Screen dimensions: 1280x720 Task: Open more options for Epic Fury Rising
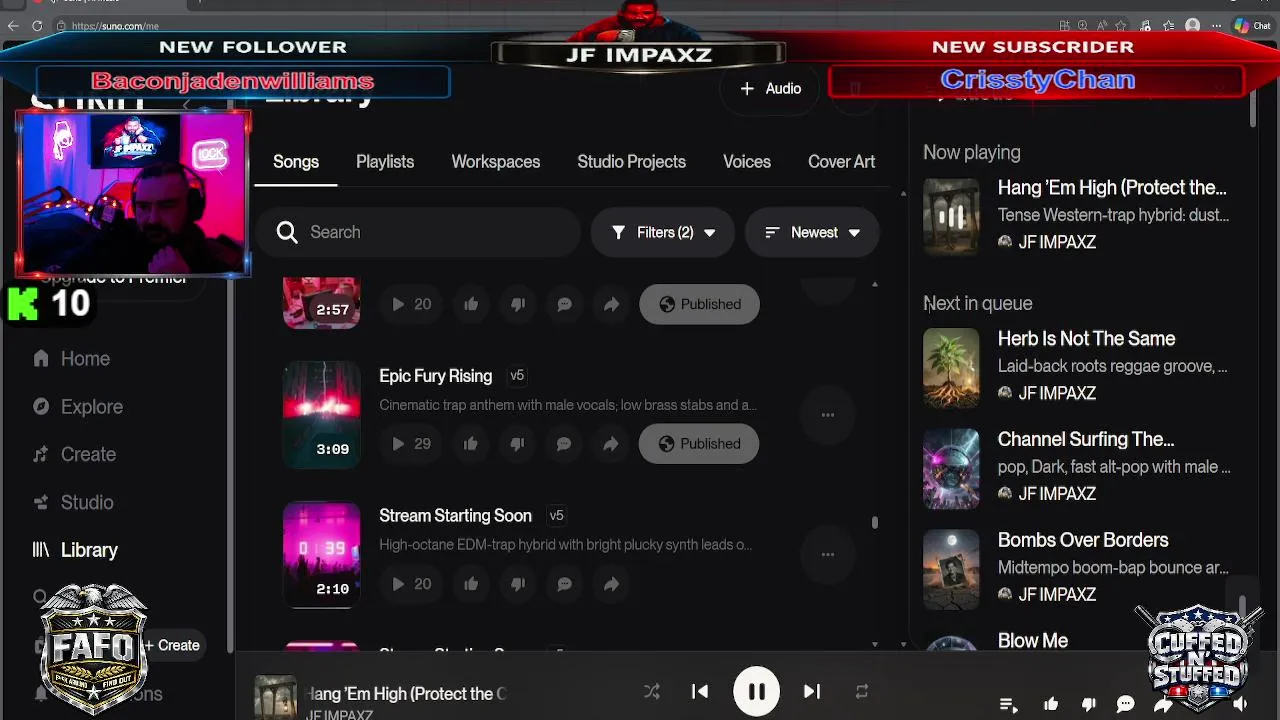[x=828, y=414]
